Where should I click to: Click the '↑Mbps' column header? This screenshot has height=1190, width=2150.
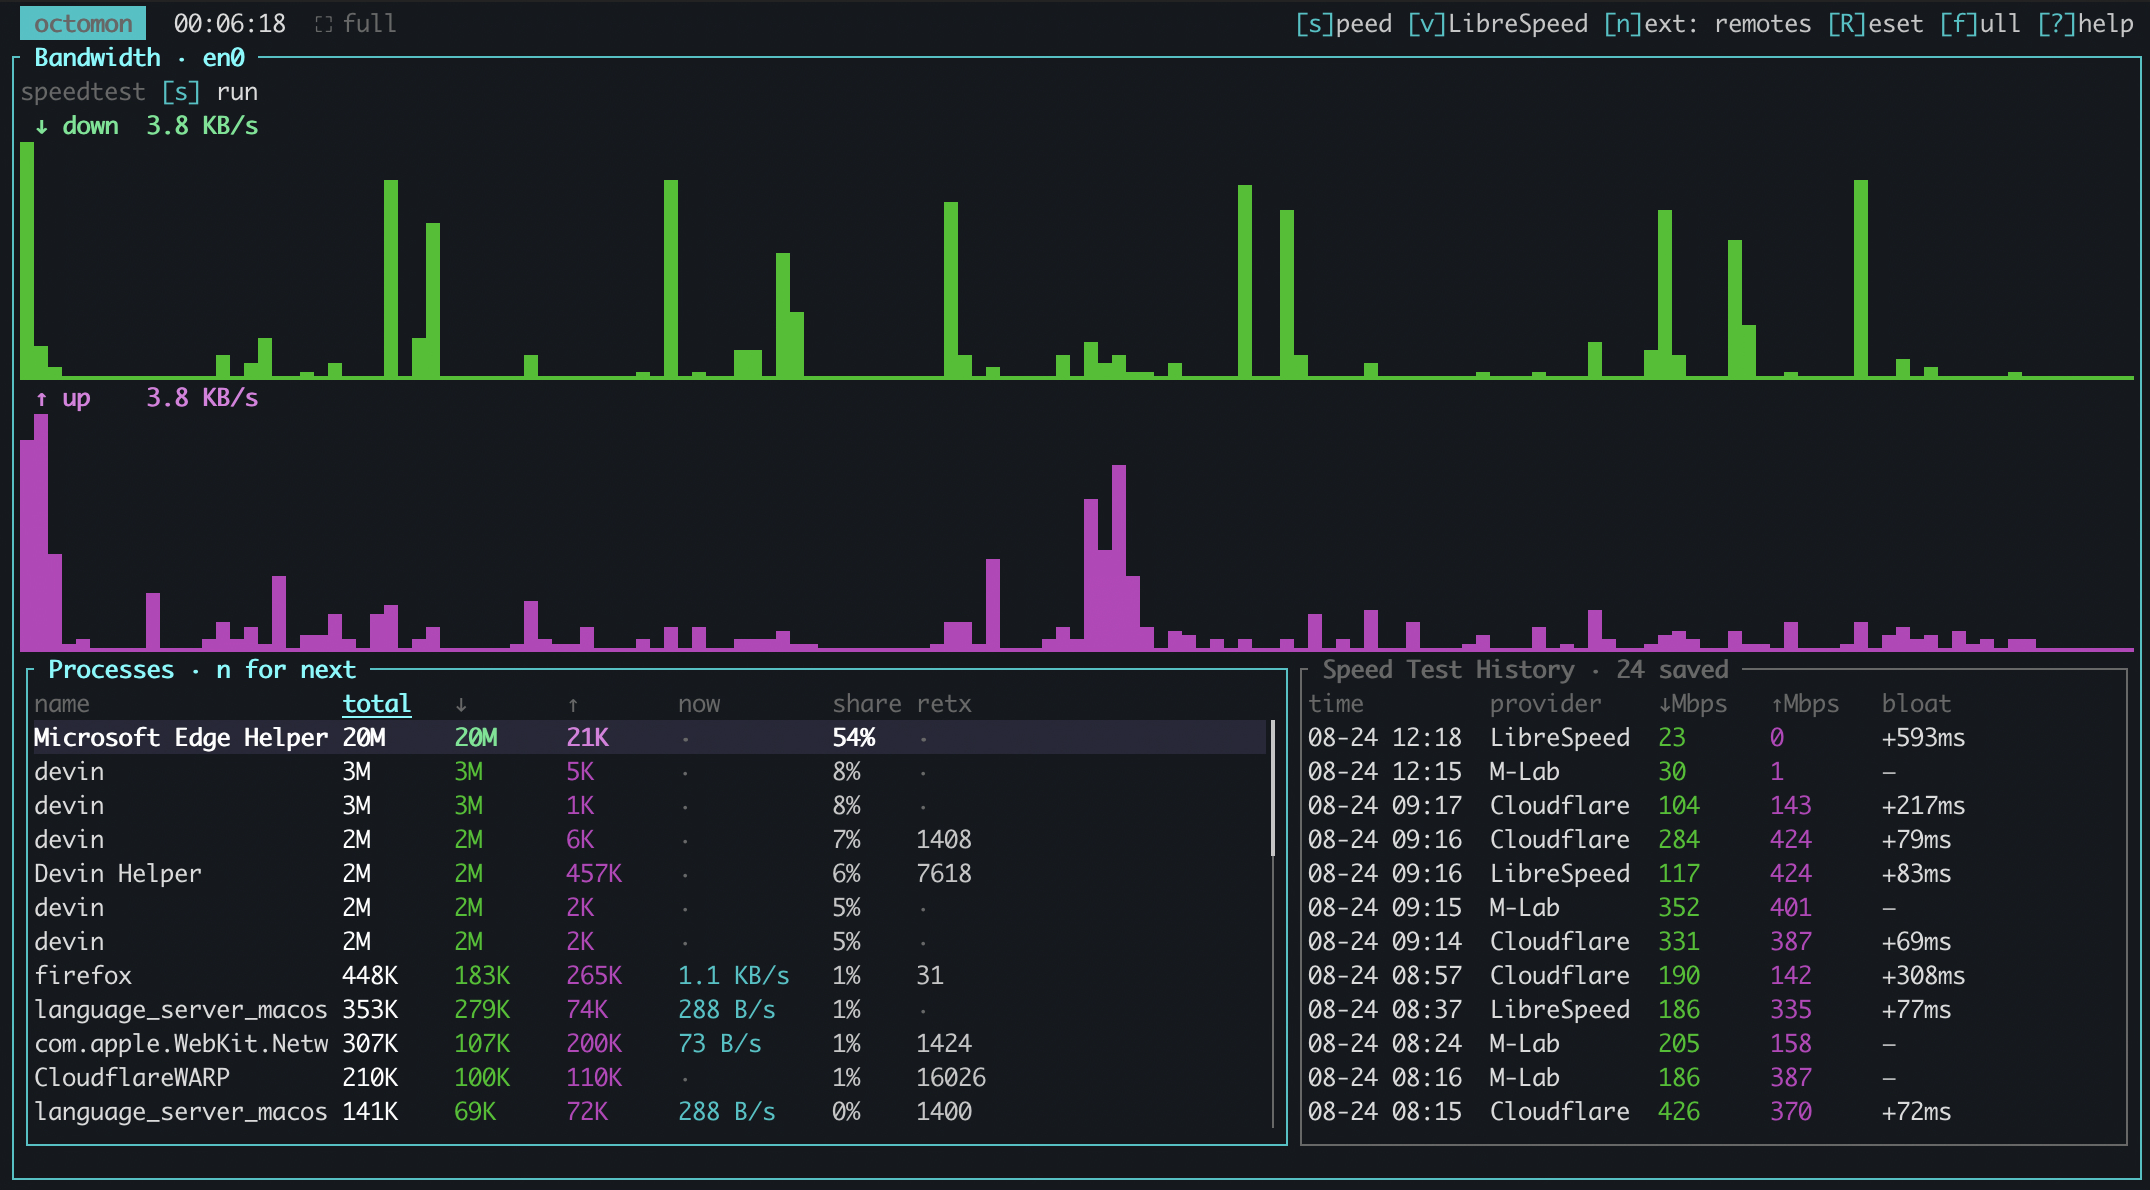[x=1805, y=704]
